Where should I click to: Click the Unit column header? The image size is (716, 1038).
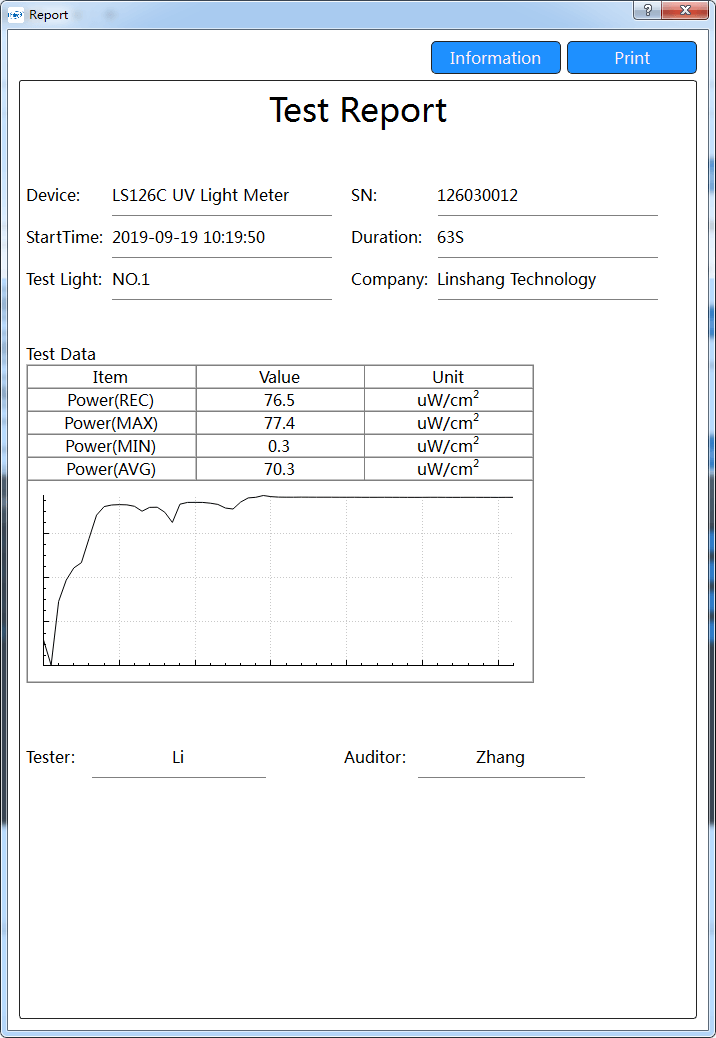(x=449, y=377)
